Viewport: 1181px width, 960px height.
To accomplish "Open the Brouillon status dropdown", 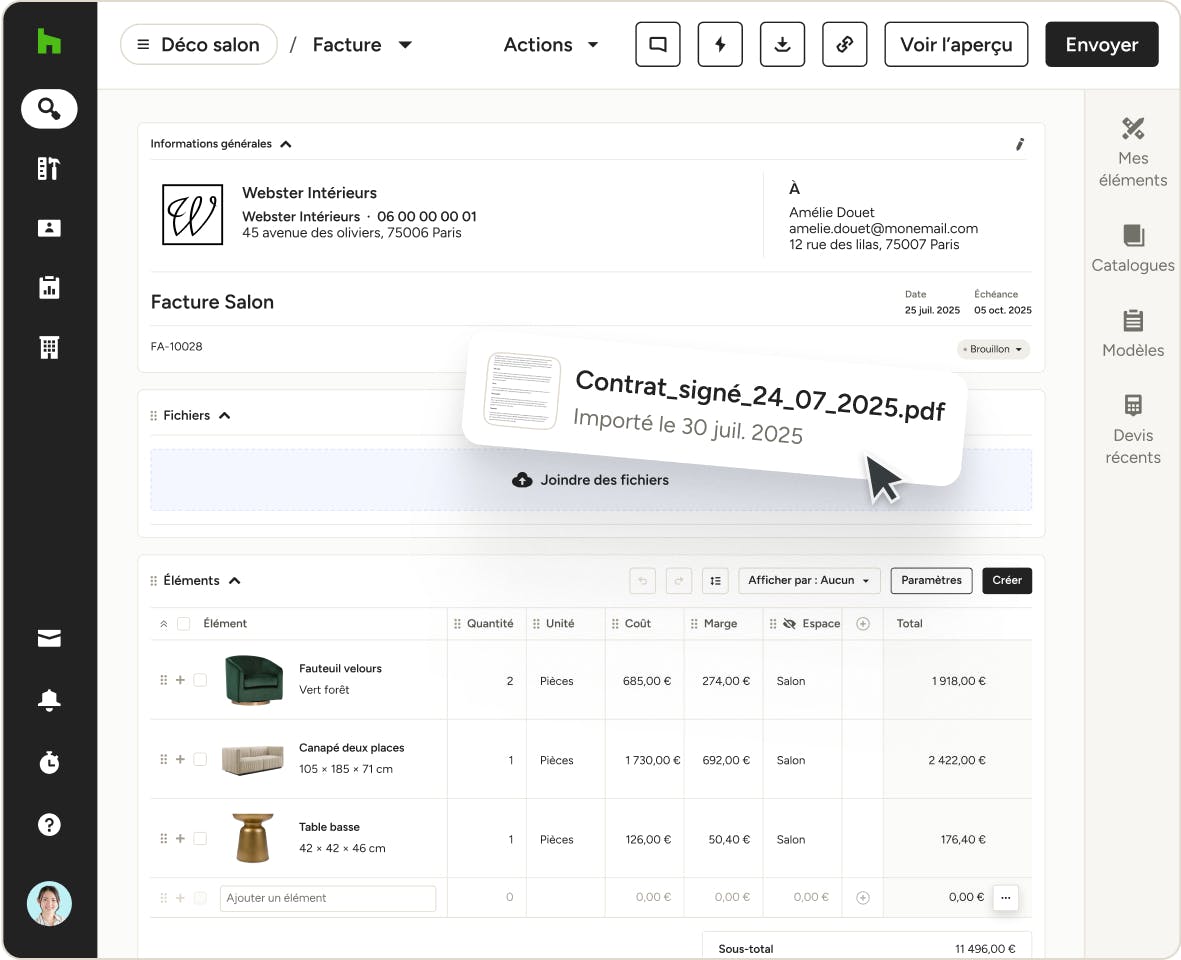I will click(x=993, y=349).
